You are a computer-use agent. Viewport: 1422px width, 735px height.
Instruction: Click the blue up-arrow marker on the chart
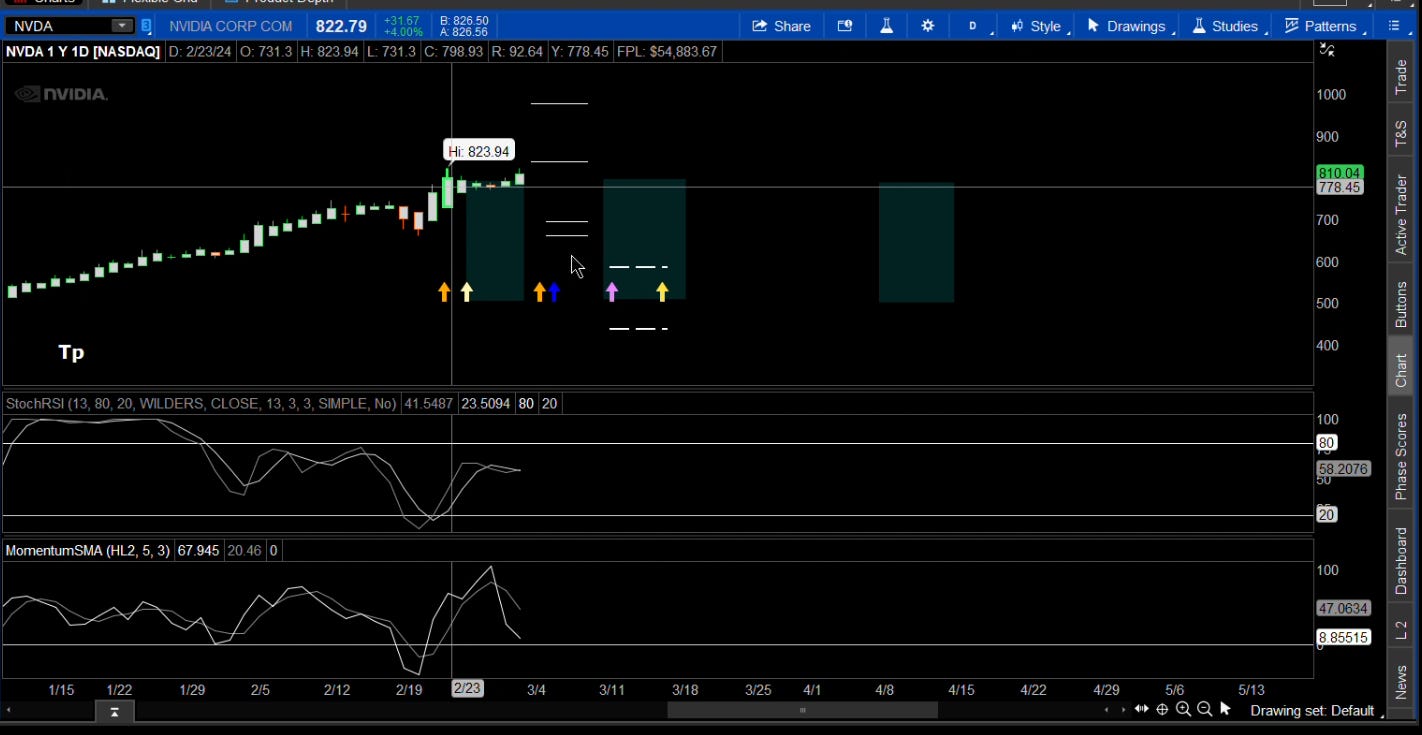[x=555, y=291]
